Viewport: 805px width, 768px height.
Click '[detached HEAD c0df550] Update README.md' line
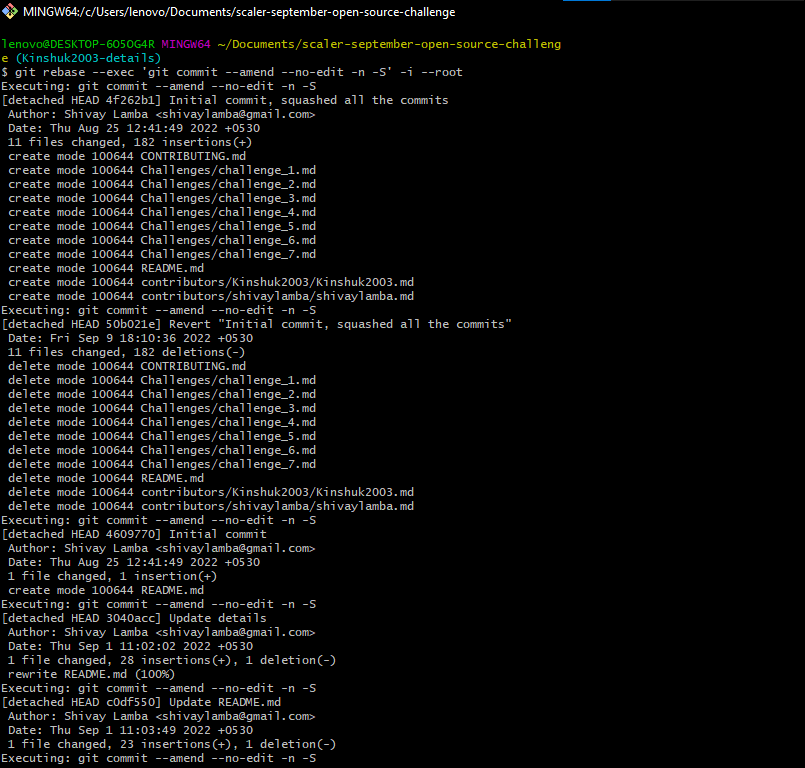coord(141,702)
